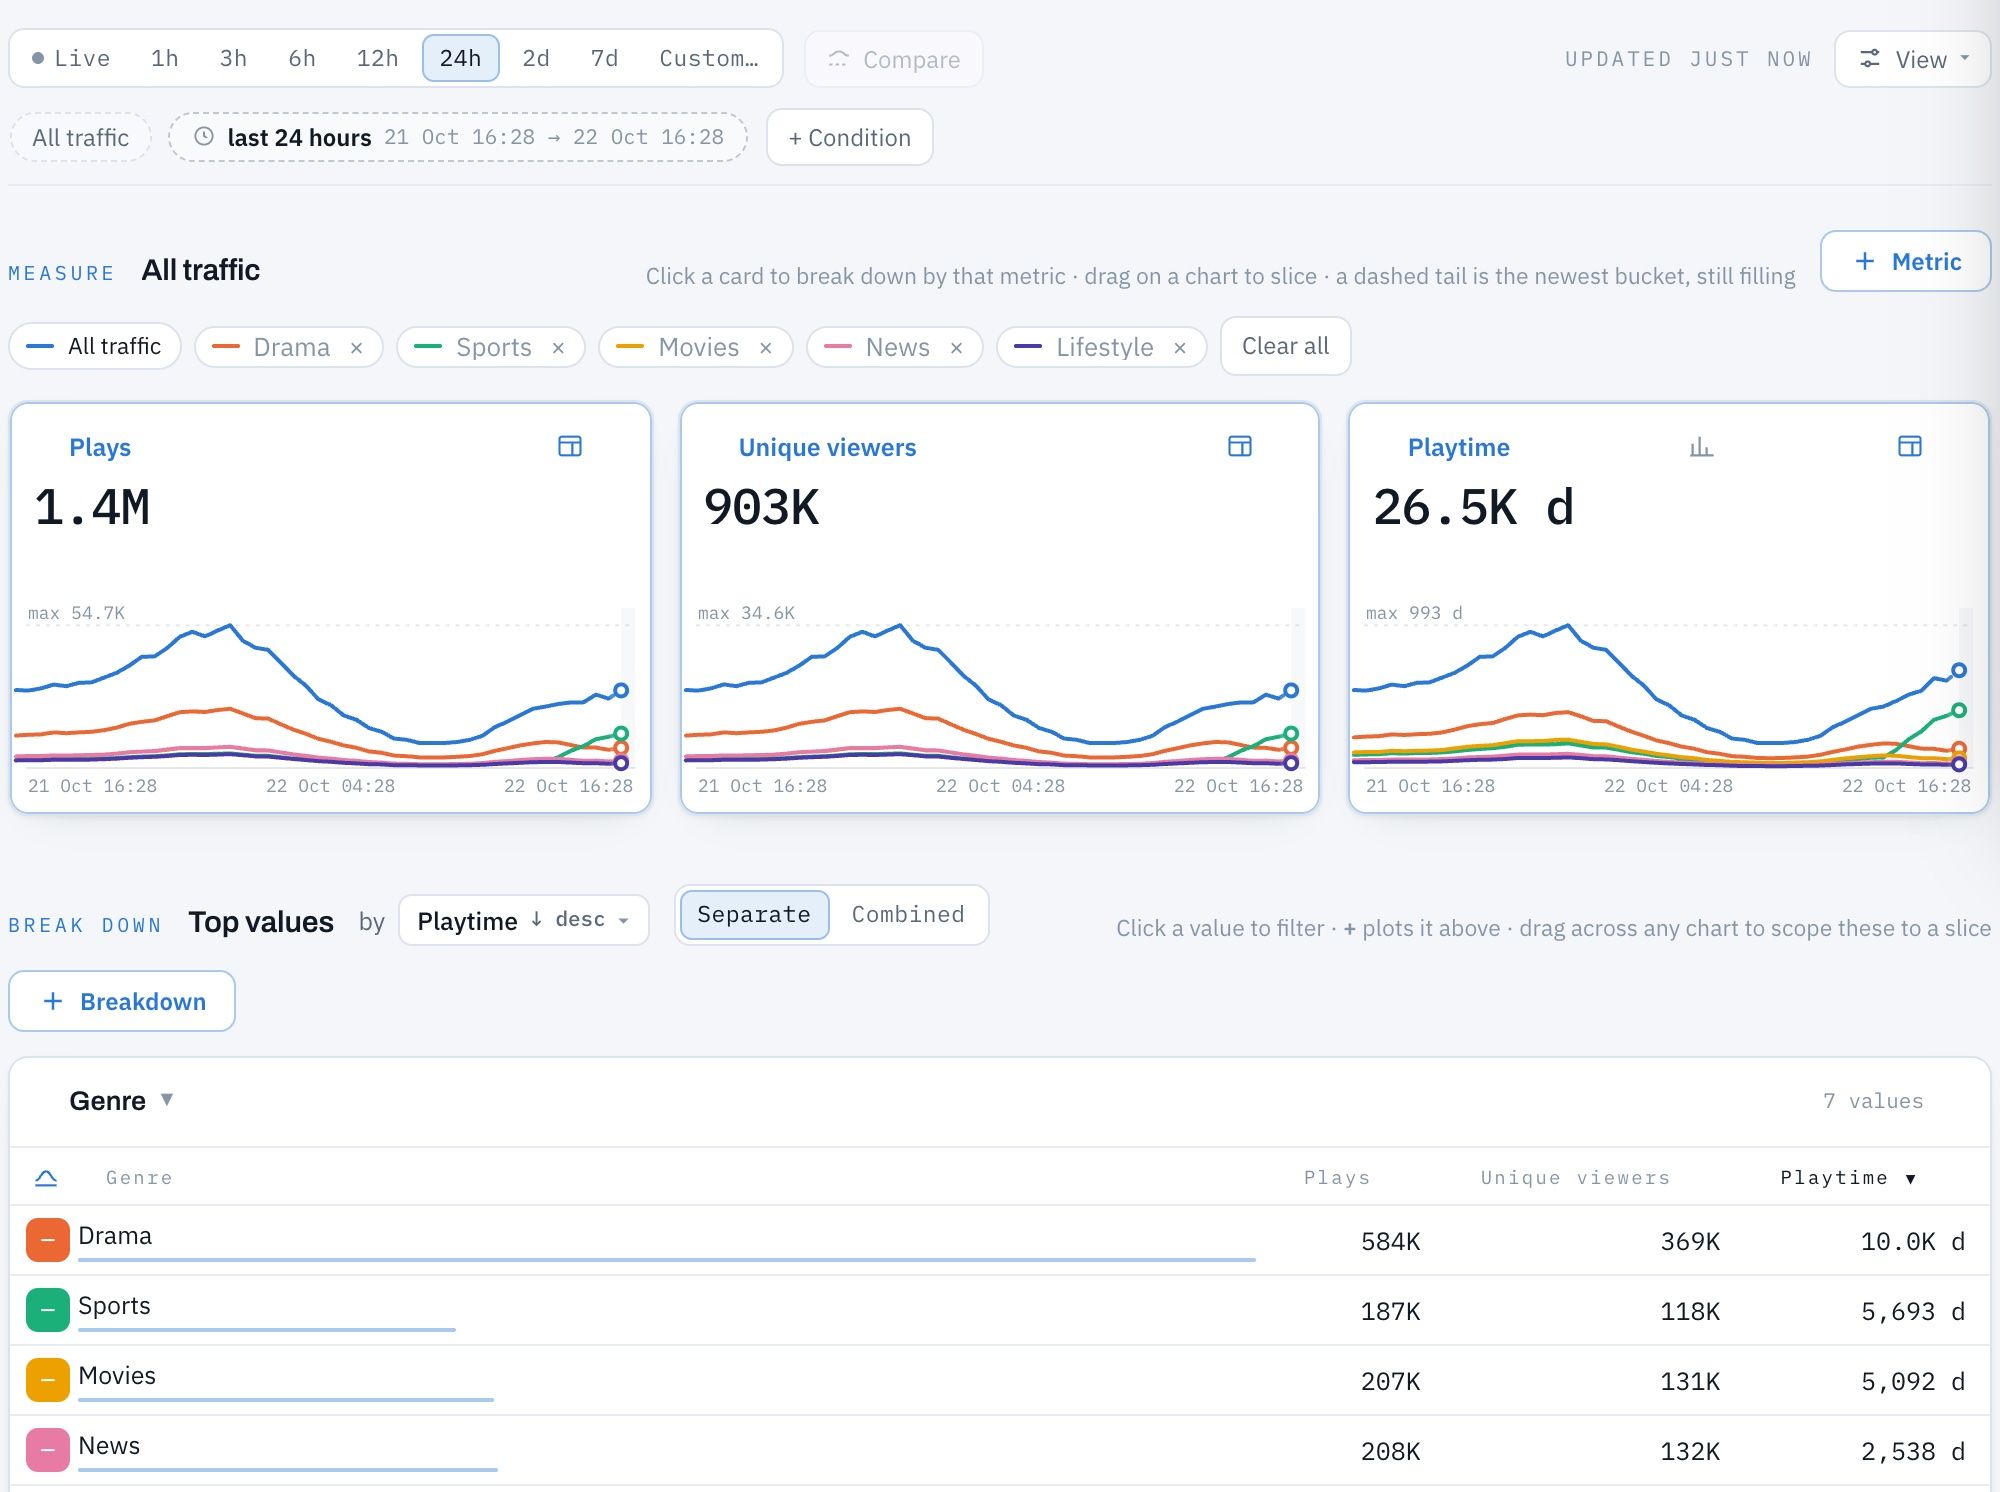This screenshot has width=2000, height=1492.
Task: Add a new Condition filter
Action: point(850,137)
